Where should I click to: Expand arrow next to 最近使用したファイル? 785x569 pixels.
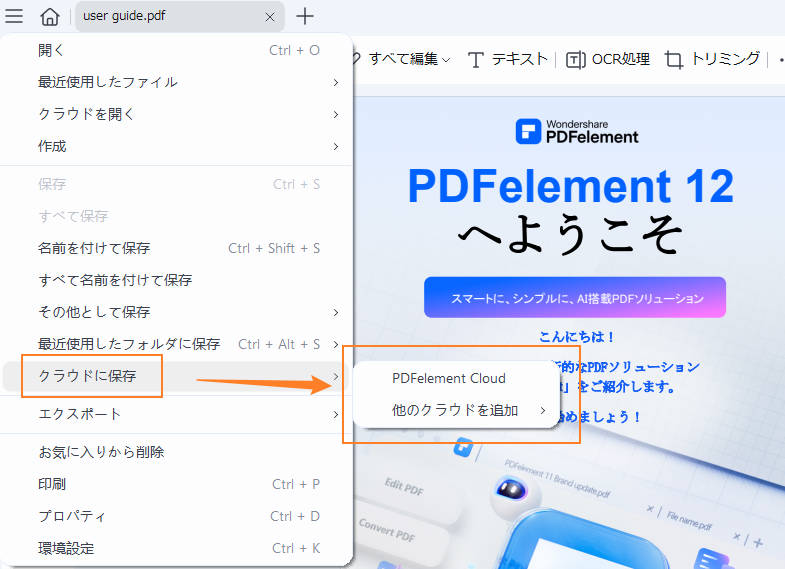(x=336, y=82)
